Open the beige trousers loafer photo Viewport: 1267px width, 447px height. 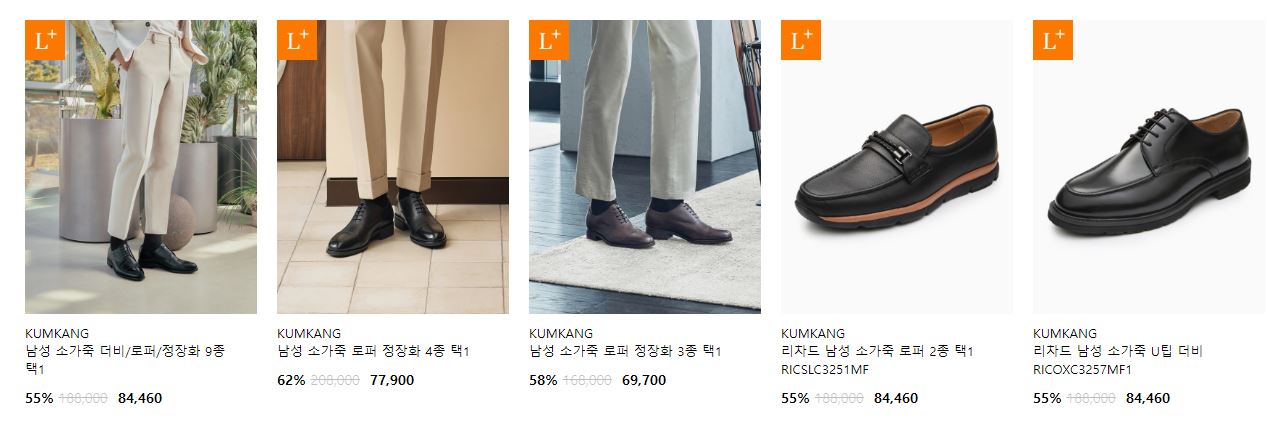(x=393, y=167)
